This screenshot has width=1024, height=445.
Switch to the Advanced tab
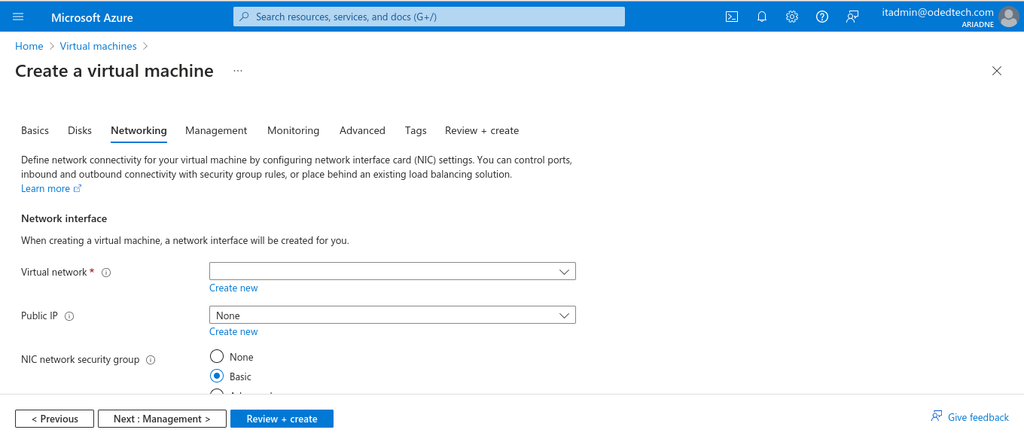tap(362, 131)
